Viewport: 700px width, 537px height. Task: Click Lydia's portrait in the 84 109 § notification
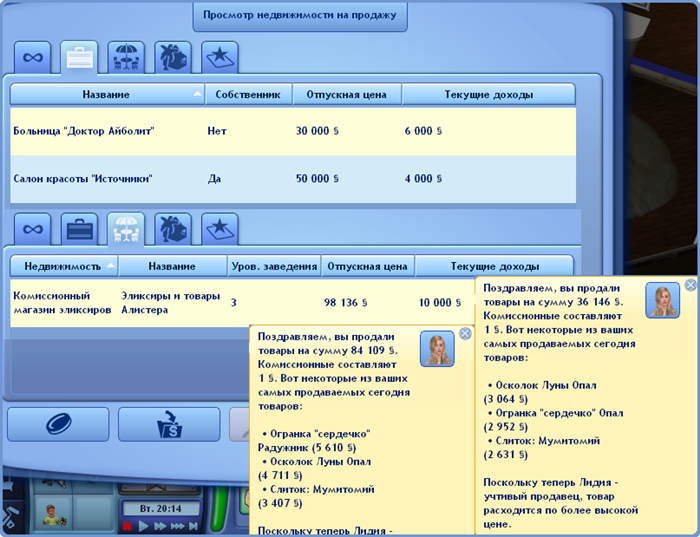click(437, 349)
